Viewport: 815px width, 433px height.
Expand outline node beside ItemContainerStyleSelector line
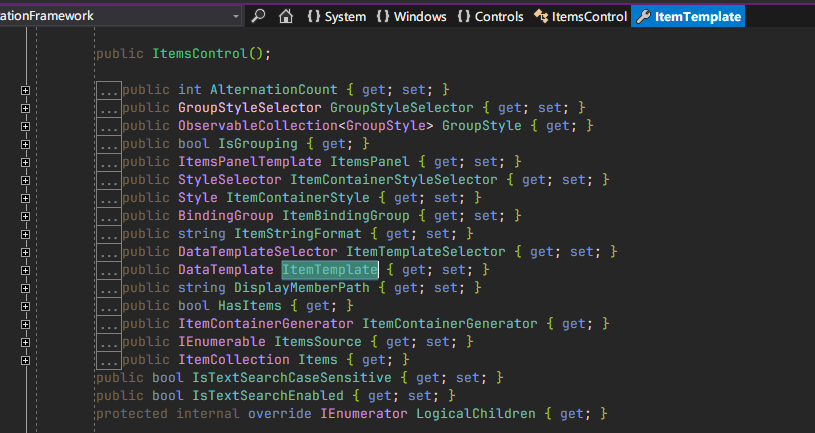(x=25, y=180)
